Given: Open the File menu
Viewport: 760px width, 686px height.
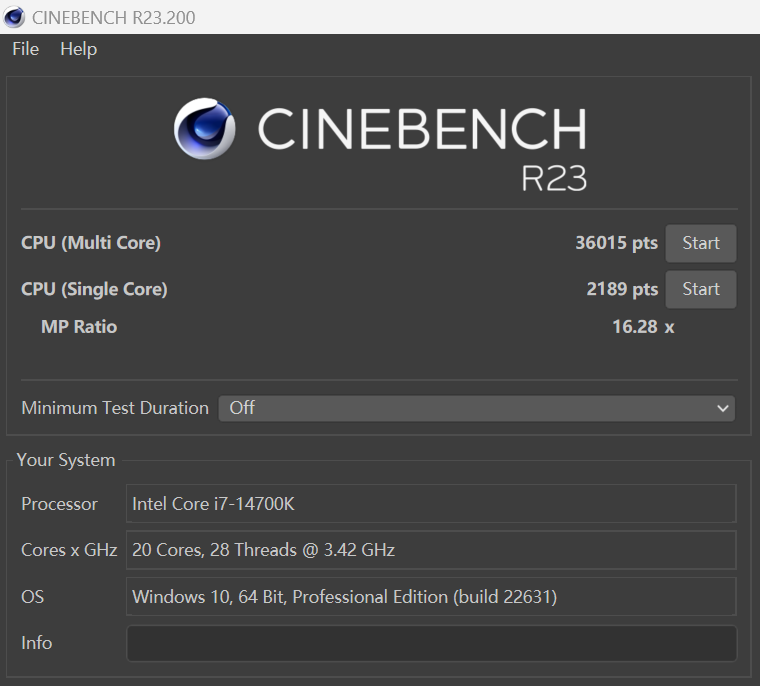Looking at the screenshot, I should tap(25, 49).
